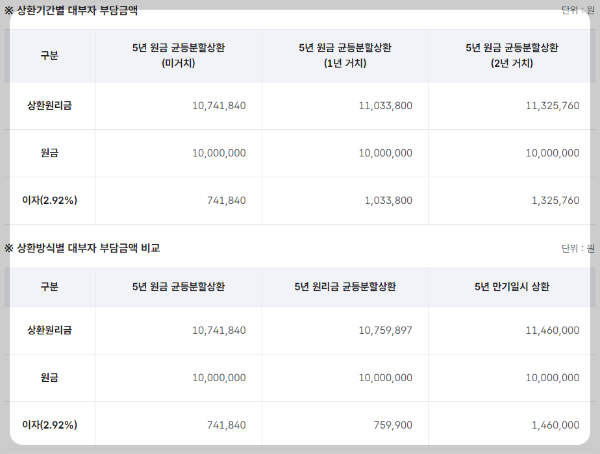Select the 11,325,760 repayment amount cell

tap(552, 106)
